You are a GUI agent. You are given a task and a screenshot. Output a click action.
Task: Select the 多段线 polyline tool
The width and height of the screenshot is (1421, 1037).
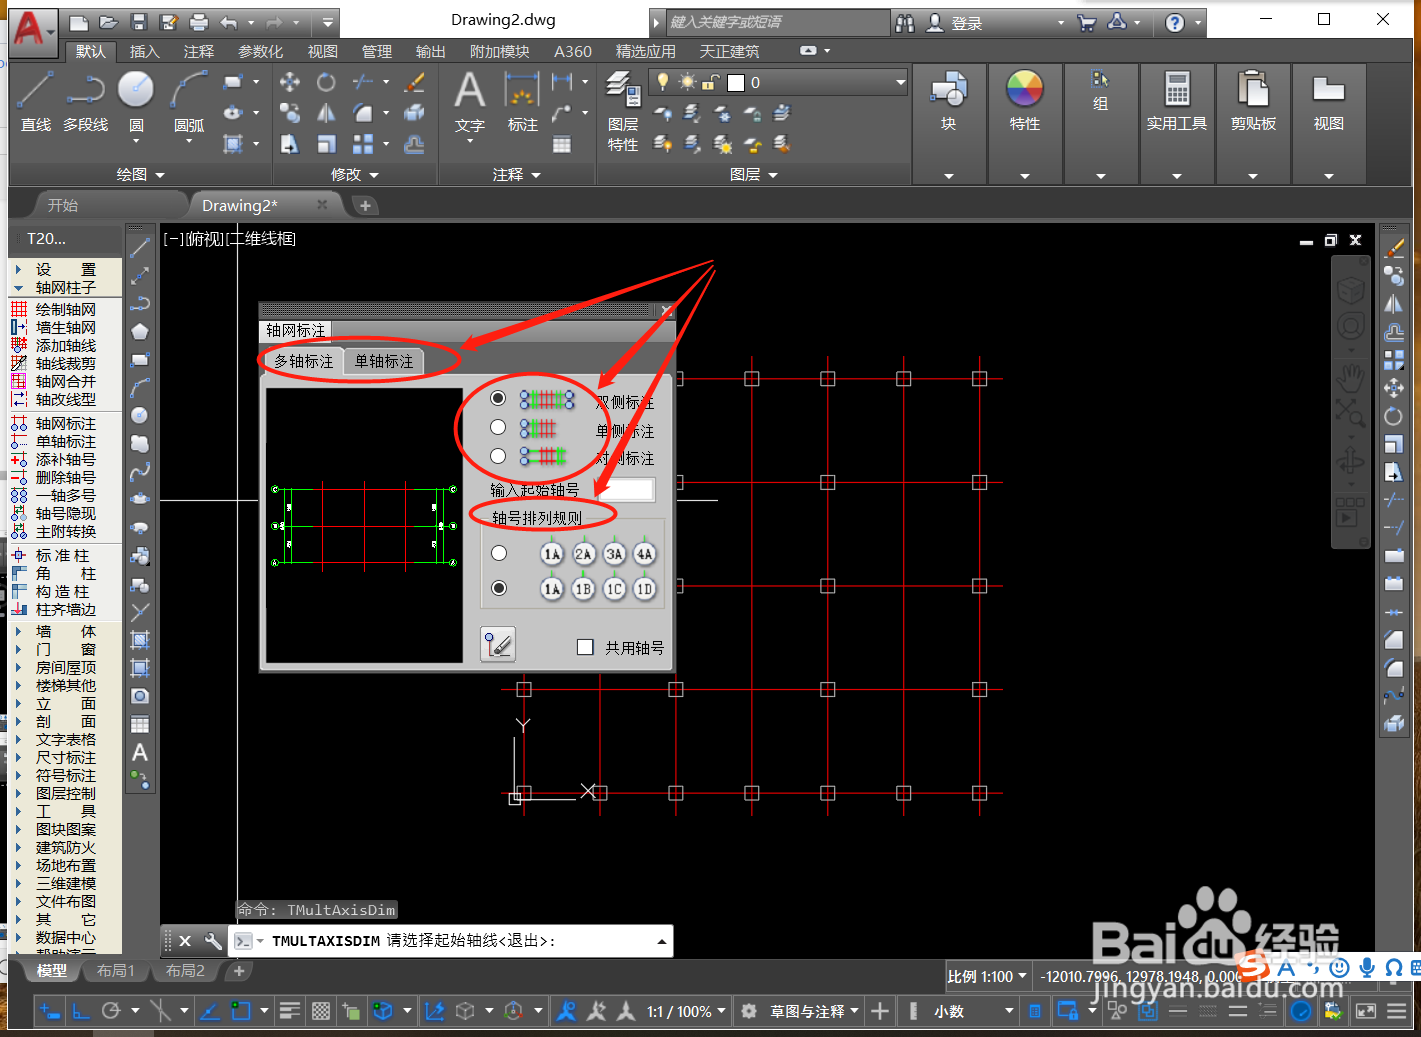pos(86,101)
